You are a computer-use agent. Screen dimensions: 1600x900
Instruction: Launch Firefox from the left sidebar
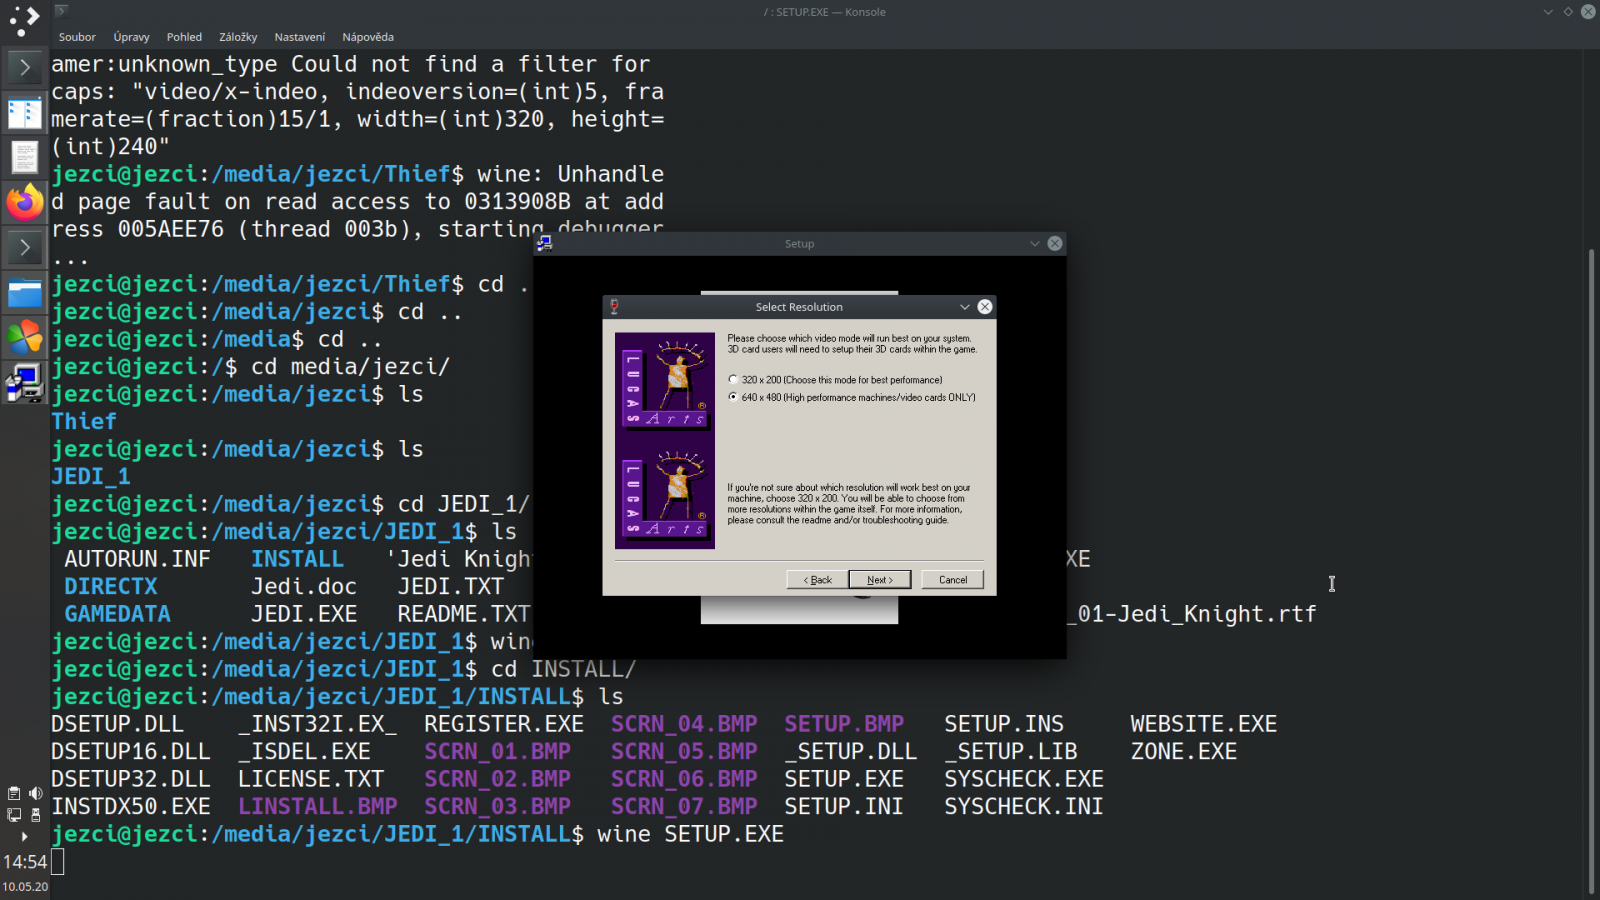[24, 203]
